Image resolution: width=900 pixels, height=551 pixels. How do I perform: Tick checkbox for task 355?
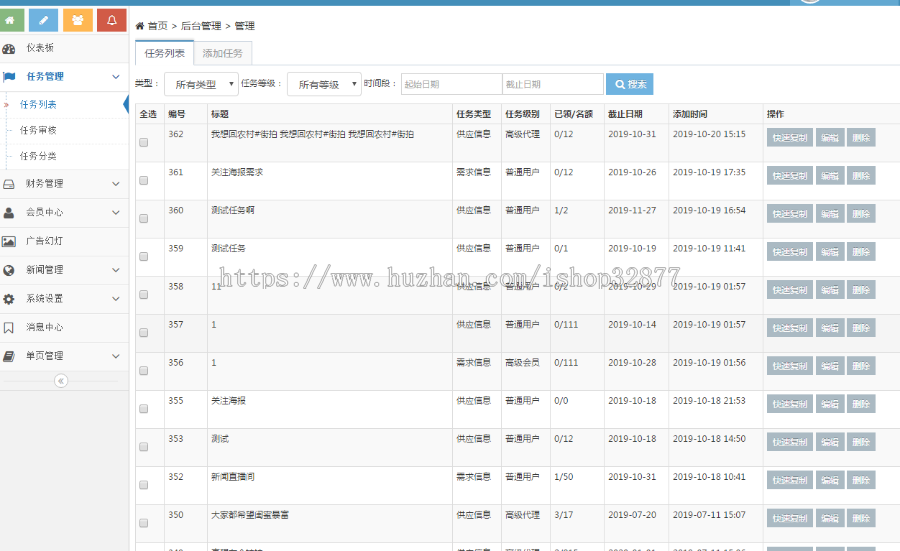tap(143, 409)
